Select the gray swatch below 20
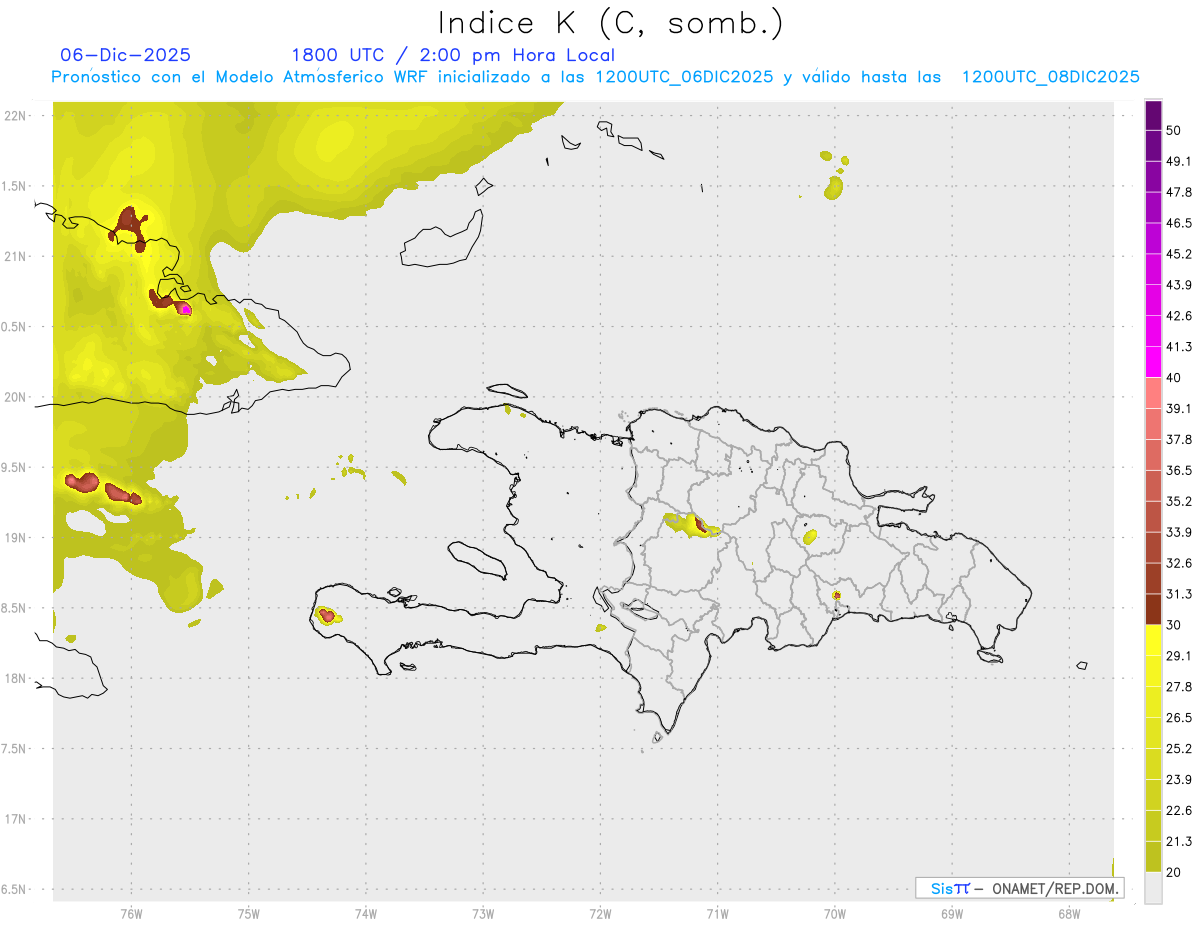Image resolution: width=1200 pixels, height=927 pixels. coord(1153,888)
